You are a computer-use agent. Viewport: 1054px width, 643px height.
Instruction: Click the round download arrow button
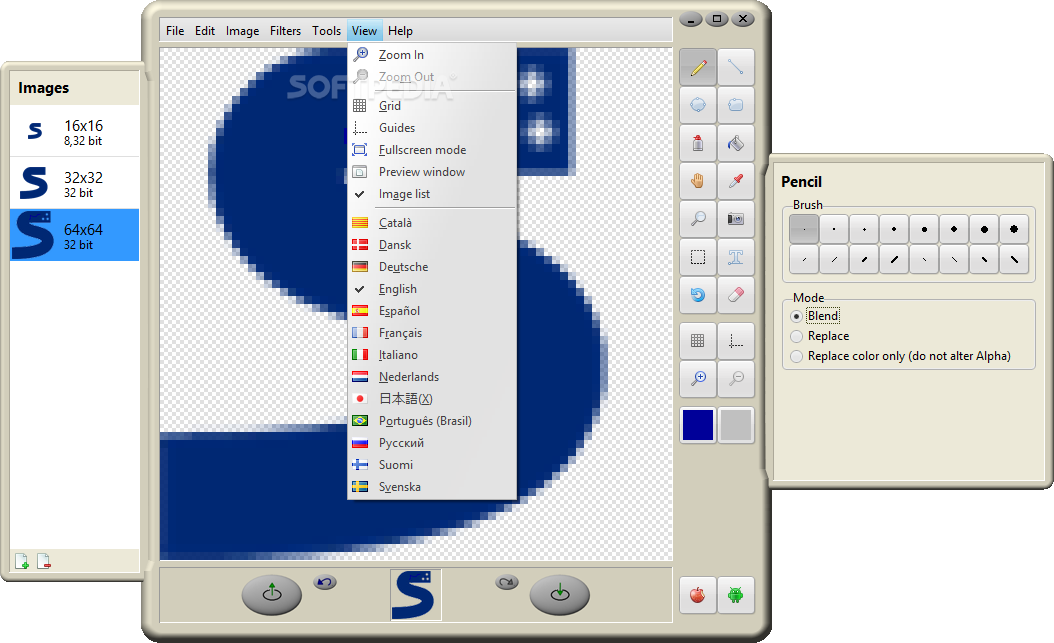tap(559, 594)
